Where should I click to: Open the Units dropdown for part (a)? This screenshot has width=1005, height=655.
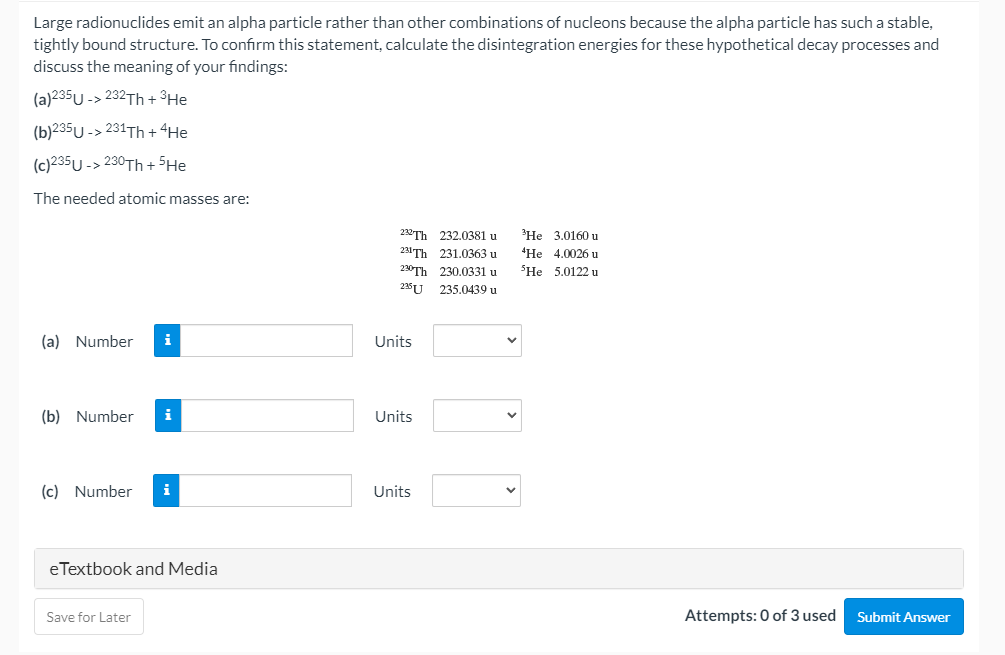(x=477, y=341)
